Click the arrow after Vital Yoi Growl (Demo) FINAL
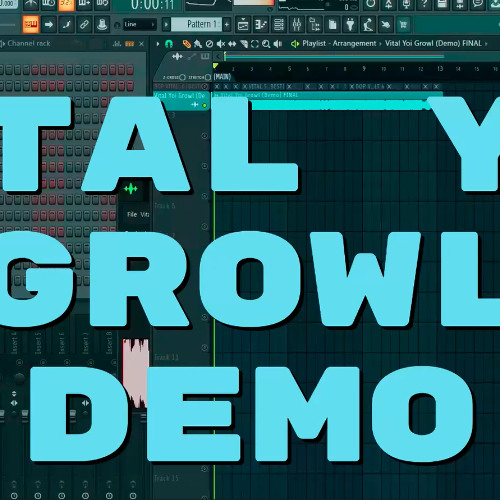This screenshot has height=500, width=500. 486,44
